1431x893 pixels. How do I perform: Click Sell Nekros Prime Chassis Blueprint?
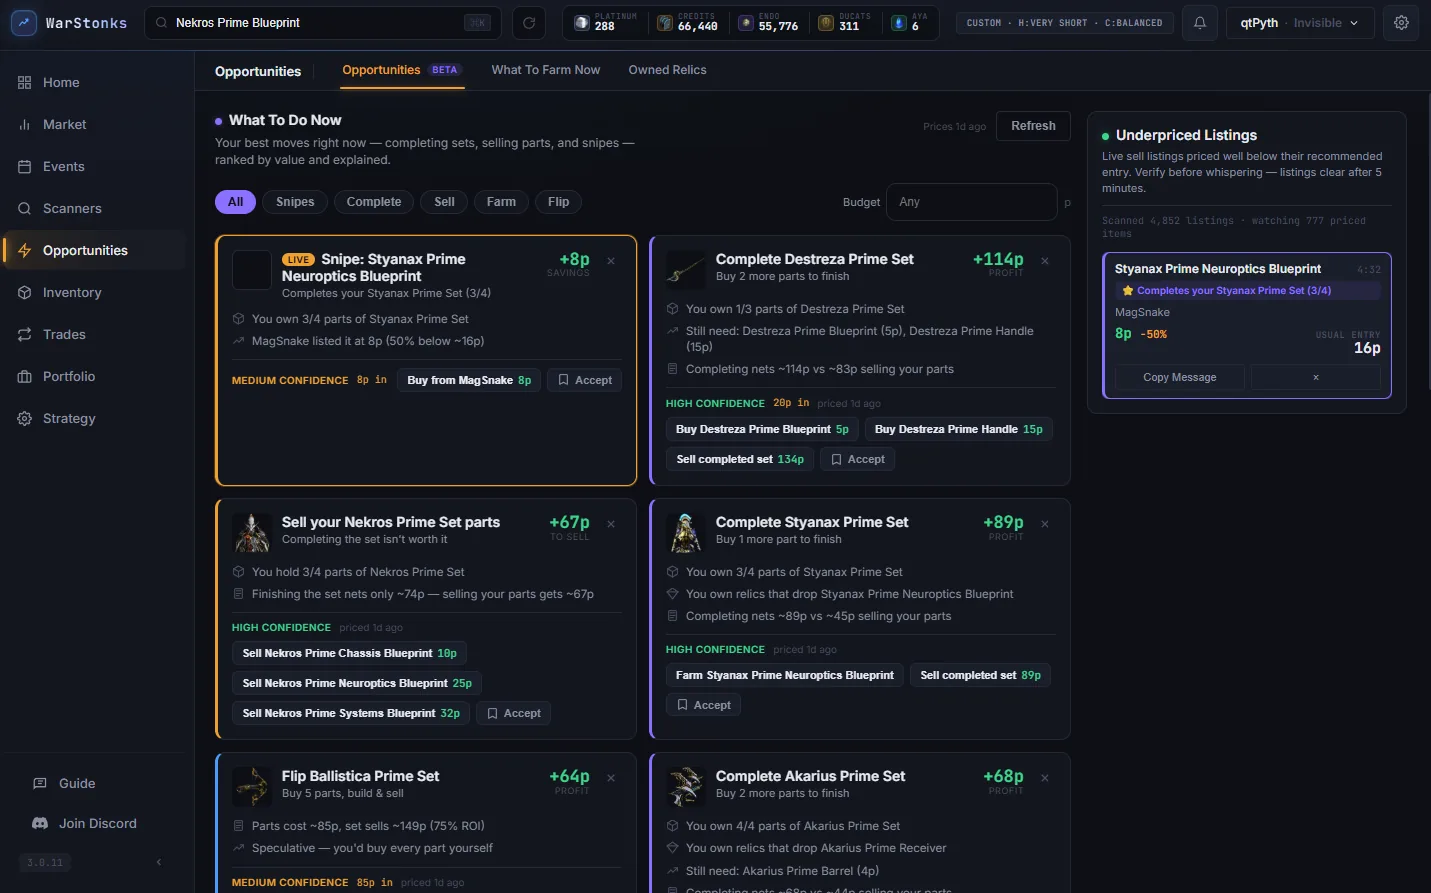(x=349, y=653)
